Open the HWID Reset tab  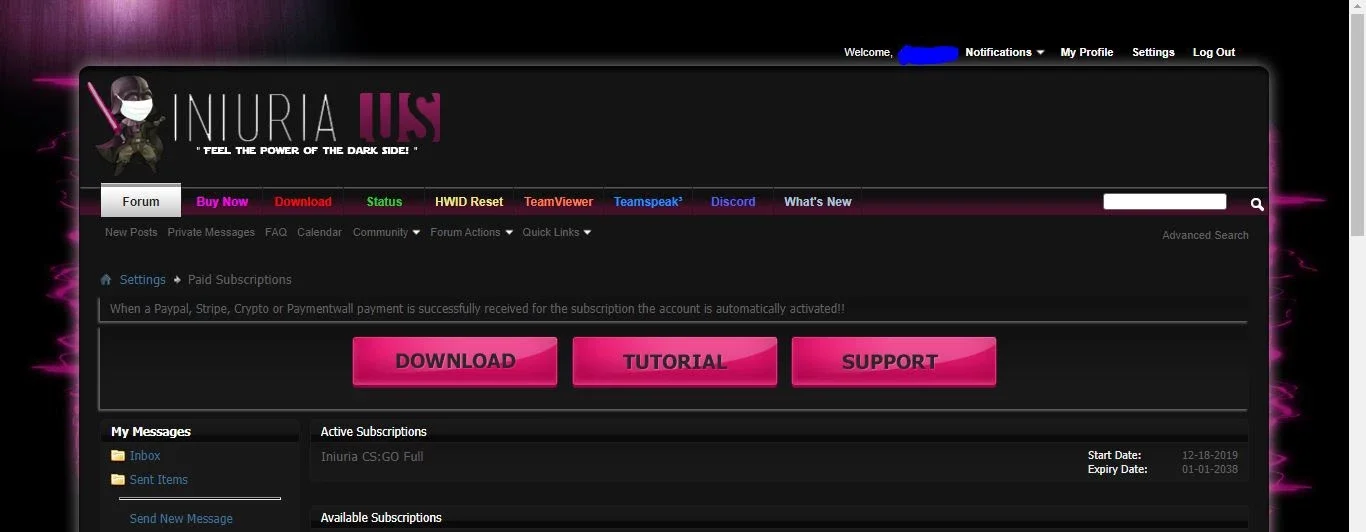coord(469,201)
